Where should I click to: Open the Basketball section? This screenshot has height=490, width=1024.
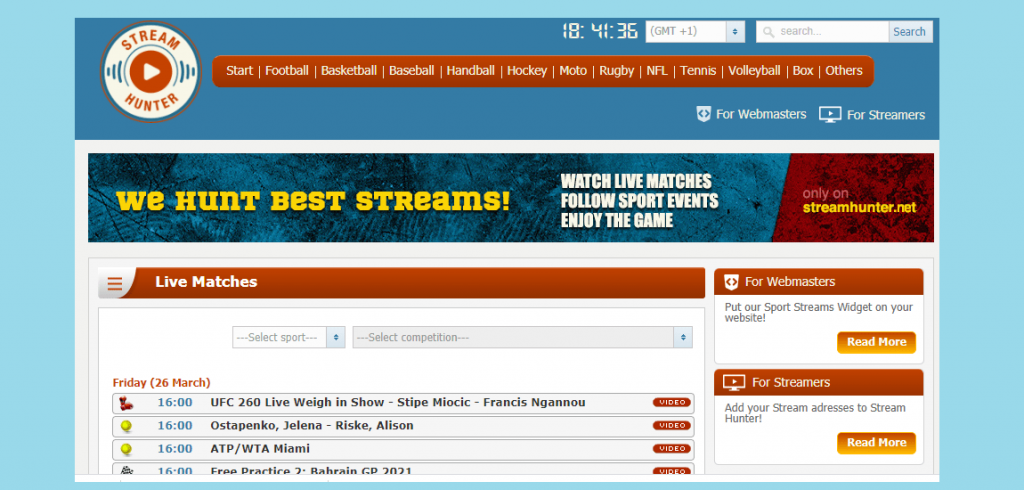click(349, 71)
